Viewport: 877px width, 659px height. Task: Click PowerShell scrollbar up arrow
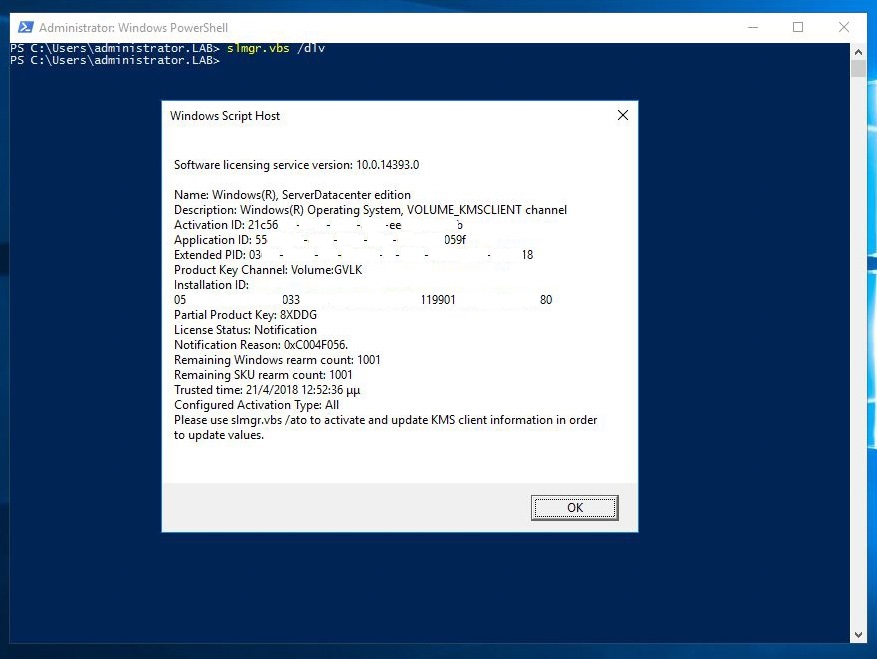click(858, 51)
